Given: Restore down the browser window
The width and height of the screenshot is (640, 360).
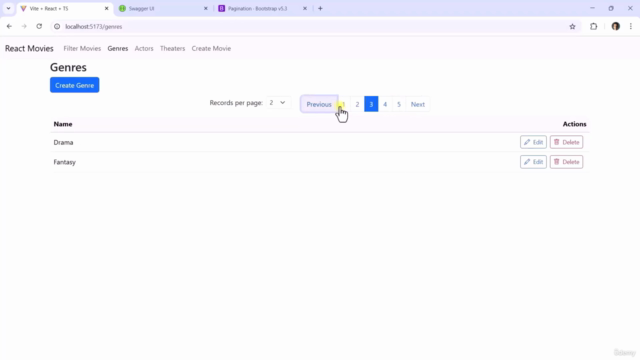Looking at the screenshot, I should pyautogui.click(x=611, y=8).
